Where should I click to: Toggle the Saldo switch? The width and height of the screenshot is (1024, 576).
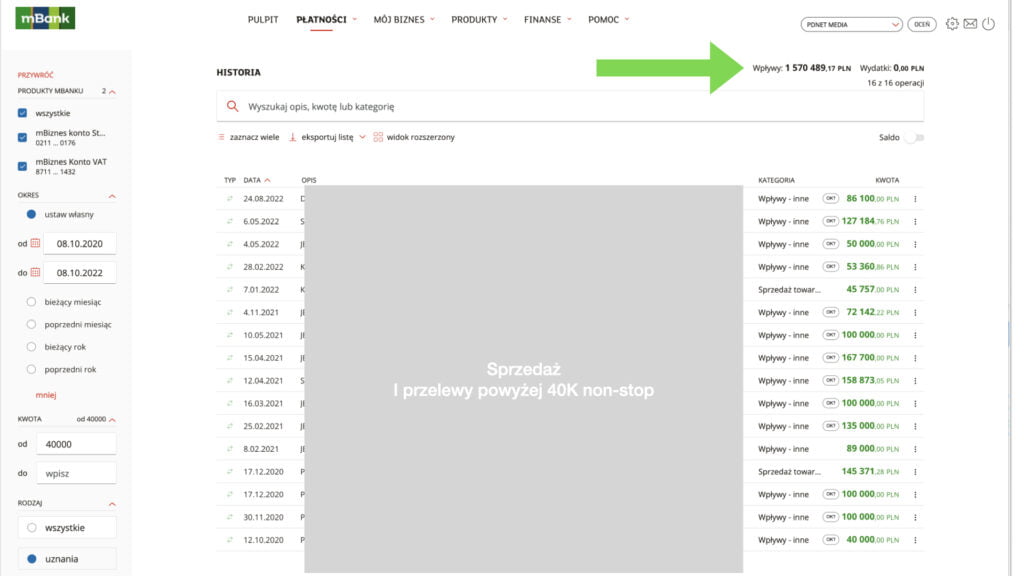[x=912, y=138]
